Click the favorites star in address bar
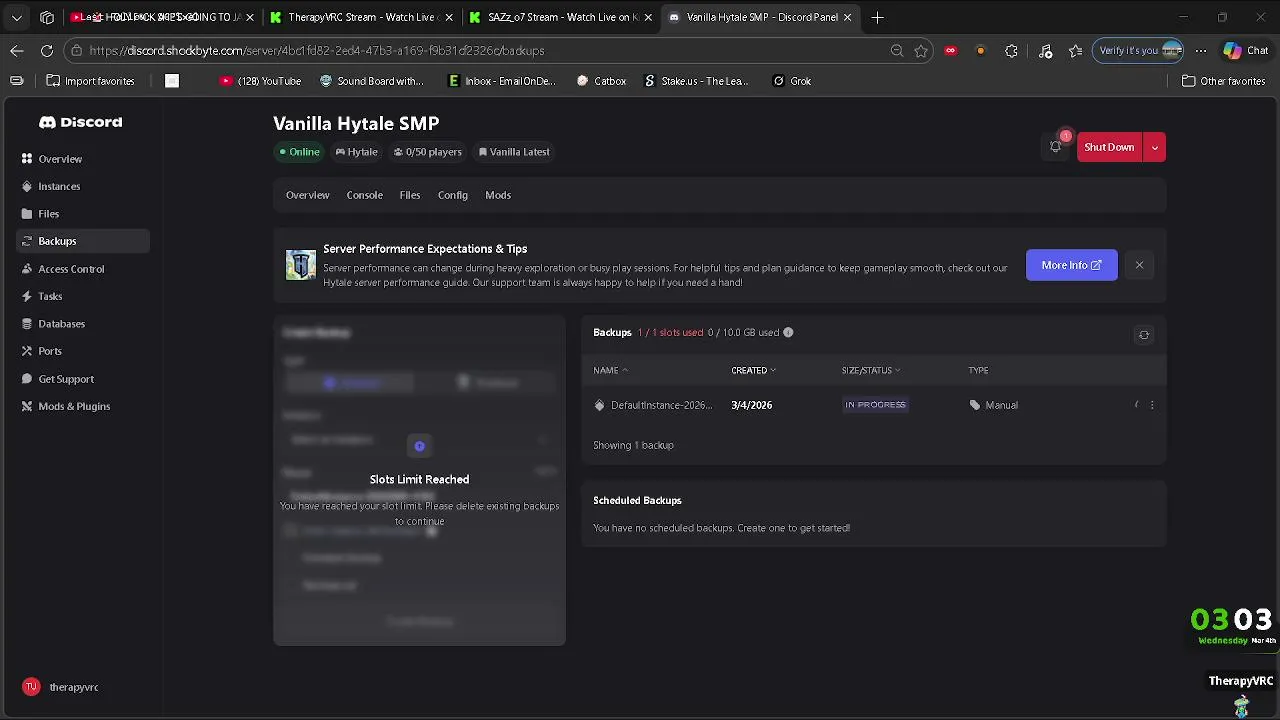The image size is (1280, 720). tap(921, 51)
